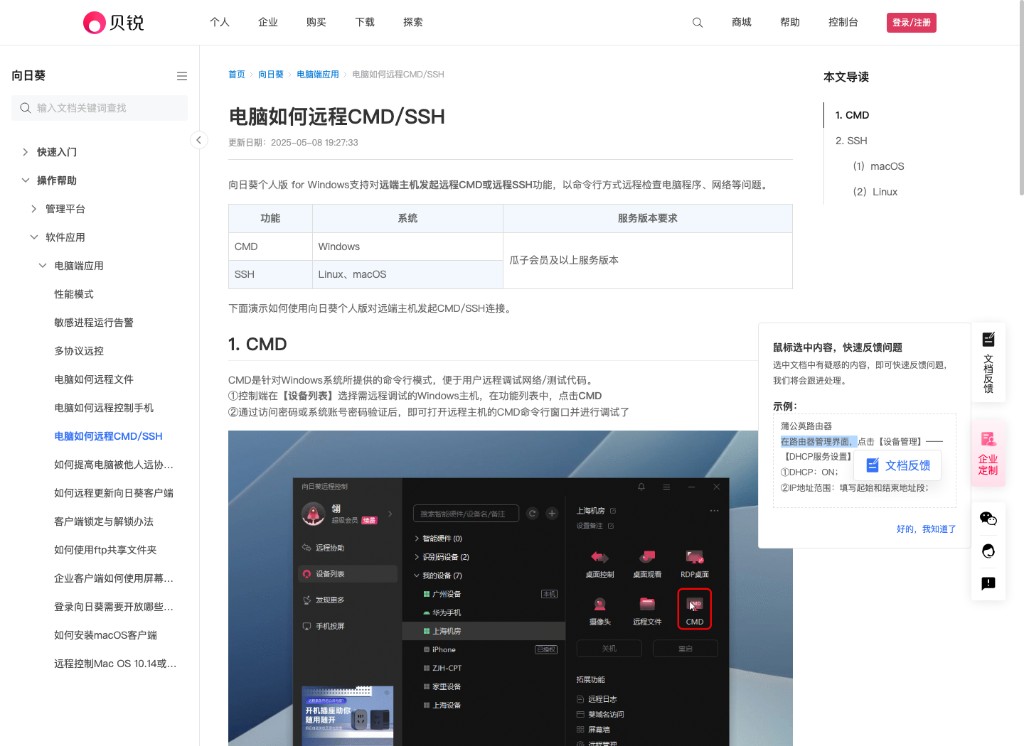
Task: Open the 企业 menu
Action: coord(268,22)
